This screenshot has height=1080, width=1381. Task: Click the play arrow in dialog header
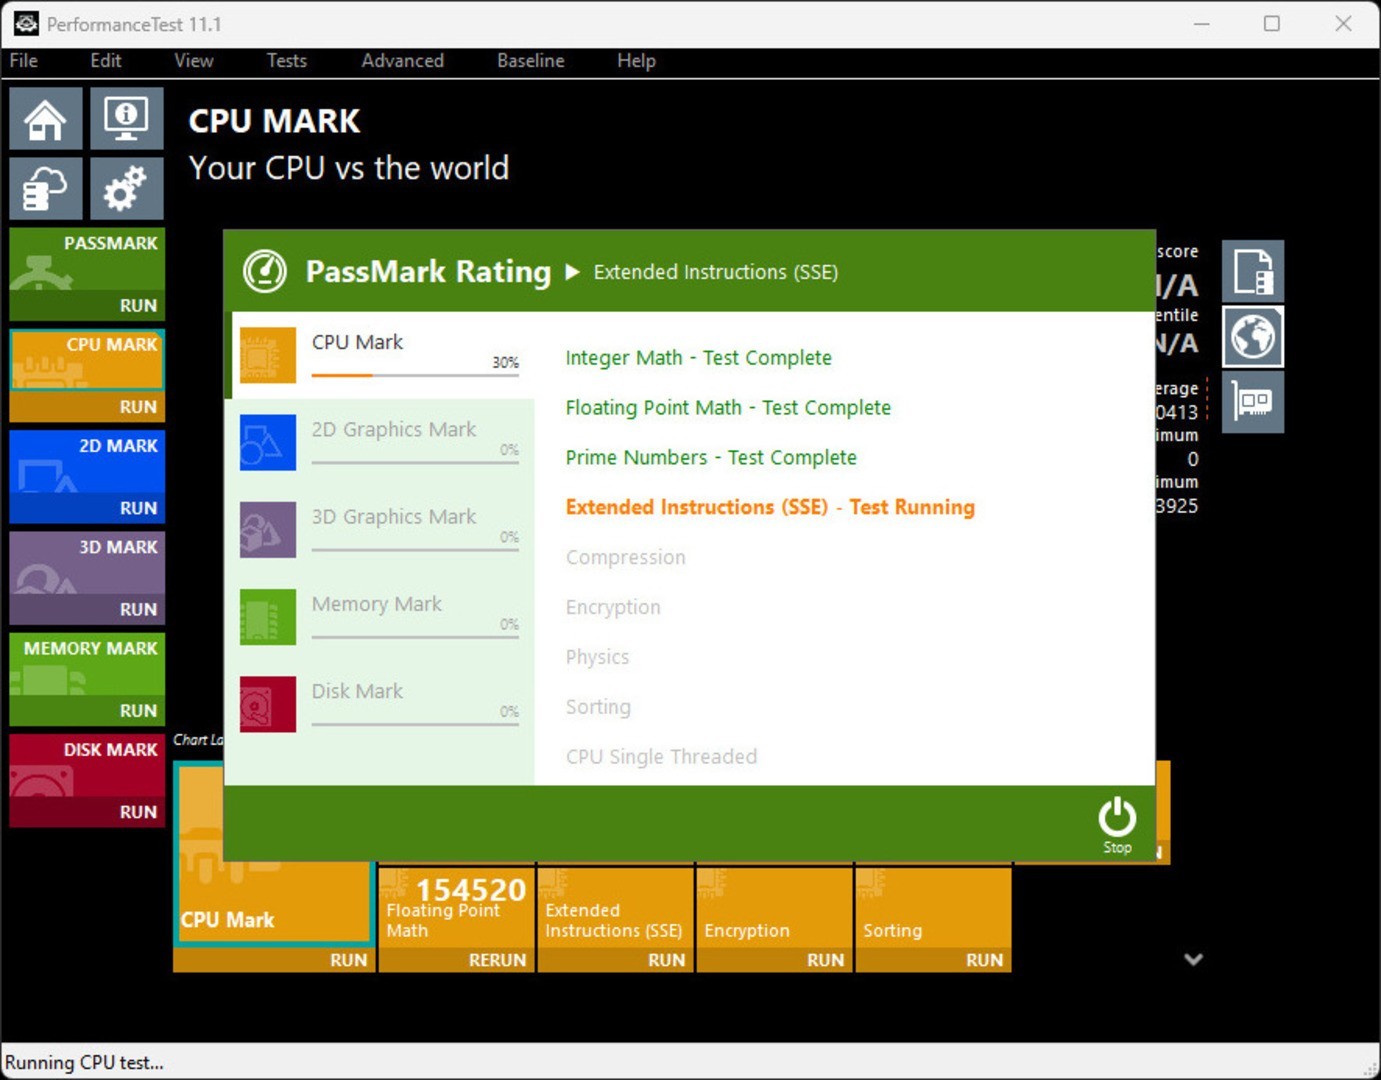572,272
